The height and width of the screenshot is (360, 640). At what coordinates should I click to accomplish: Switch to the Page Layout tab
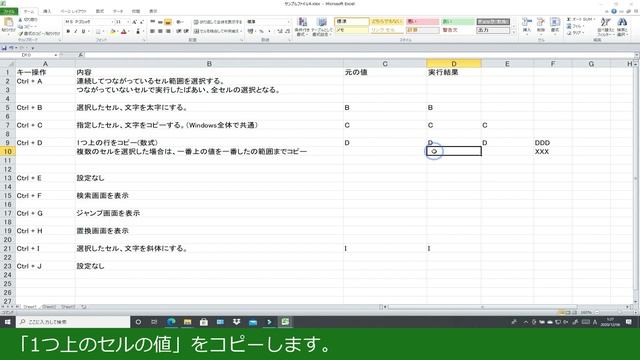tap(73, 11)
